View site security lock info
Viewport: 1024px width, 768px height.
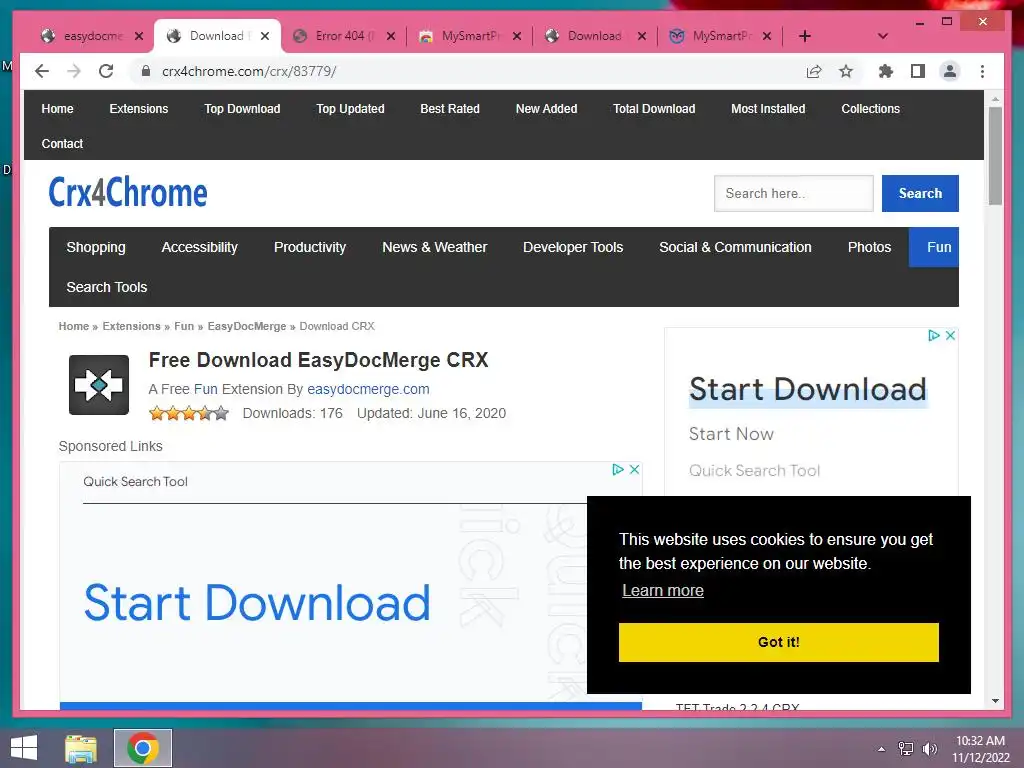click(146, 71)
